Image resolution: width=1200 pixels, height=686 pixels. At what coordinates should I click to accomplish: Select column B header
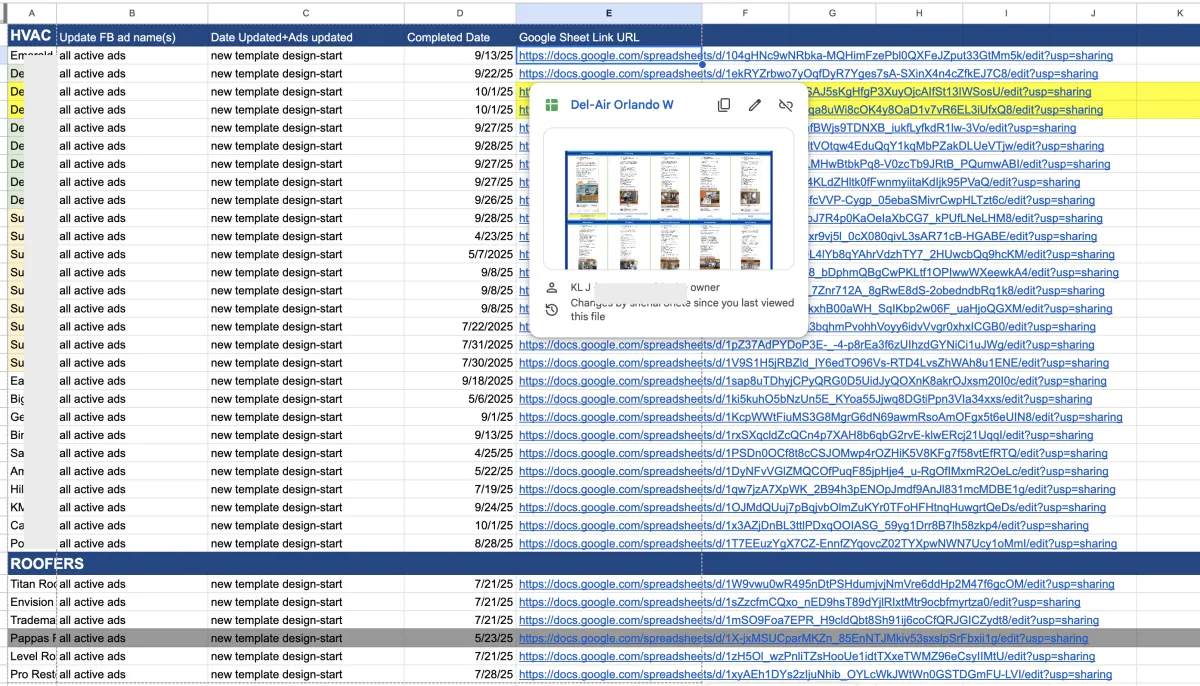pyautogui.click(x=132, y=13)
